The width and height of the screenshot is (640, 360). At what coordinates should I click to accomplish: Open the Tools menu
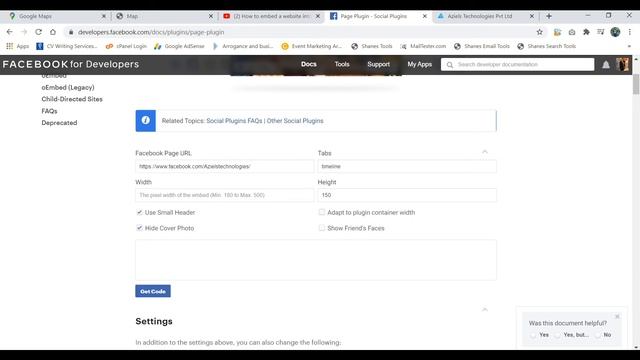point(342,64)
